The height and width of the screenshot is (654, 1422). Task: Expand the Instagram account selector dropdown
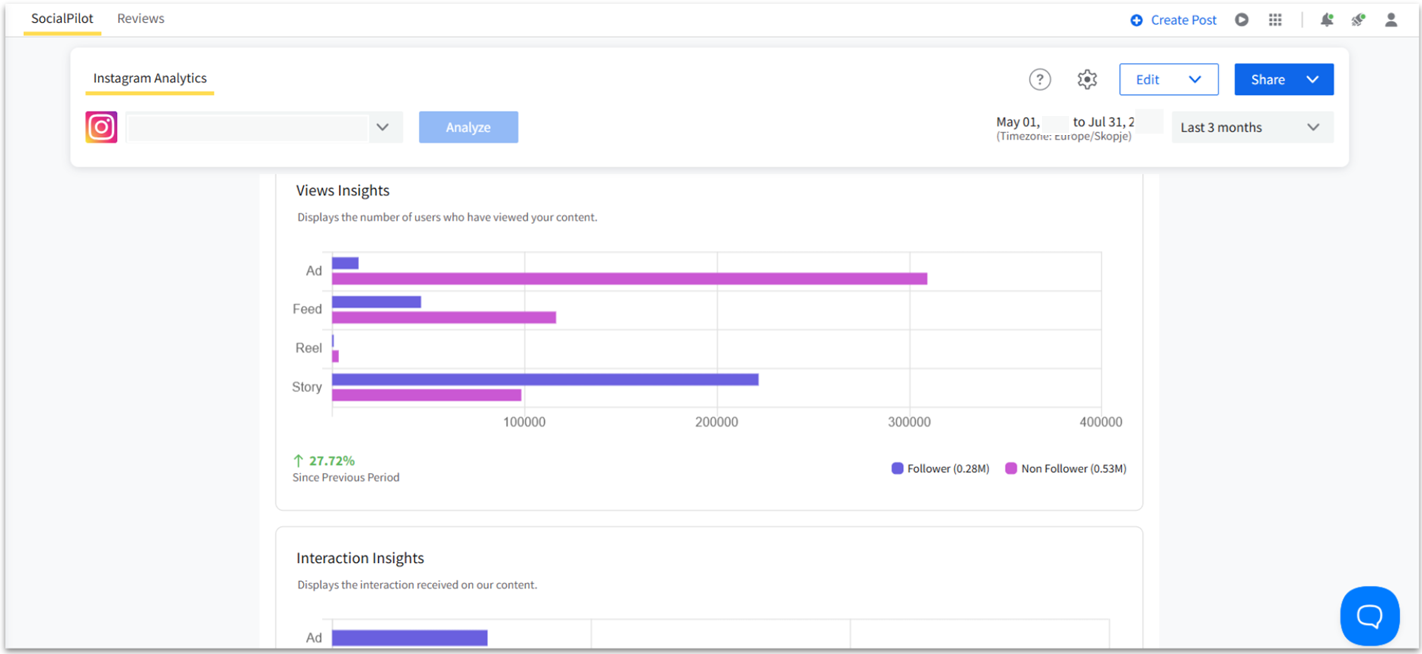coord(383,127)
